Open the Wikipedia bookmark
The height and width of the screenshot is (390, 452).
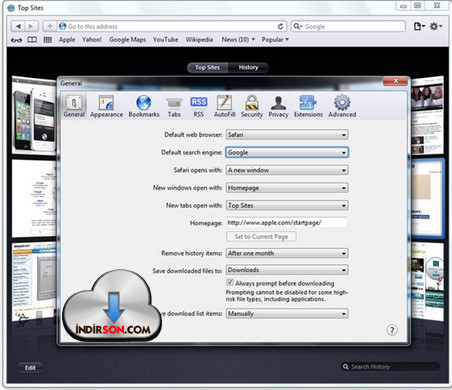pos(199,40)
